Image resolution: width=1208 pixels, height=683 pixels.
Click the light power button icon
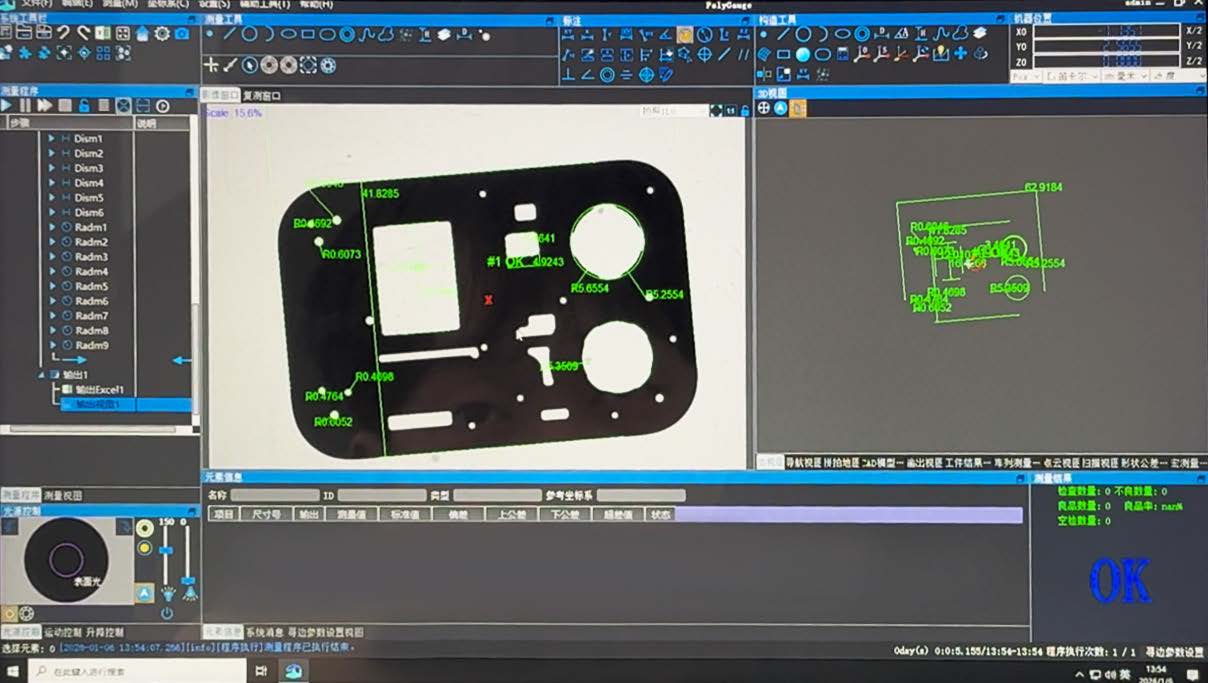point(167,613)
